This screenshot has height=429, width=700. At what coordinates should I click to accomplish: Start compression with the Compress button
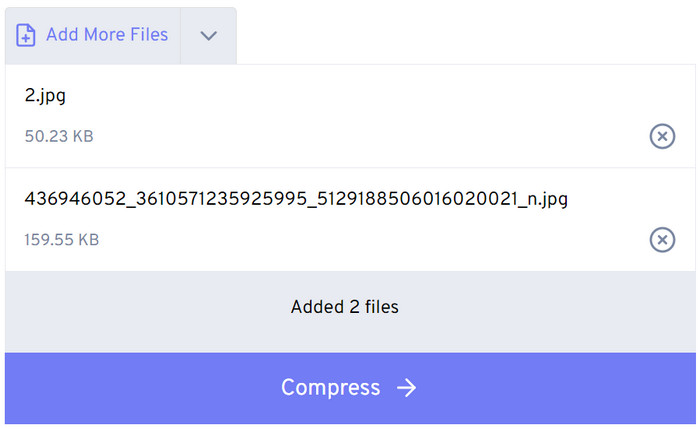point(350,388)
